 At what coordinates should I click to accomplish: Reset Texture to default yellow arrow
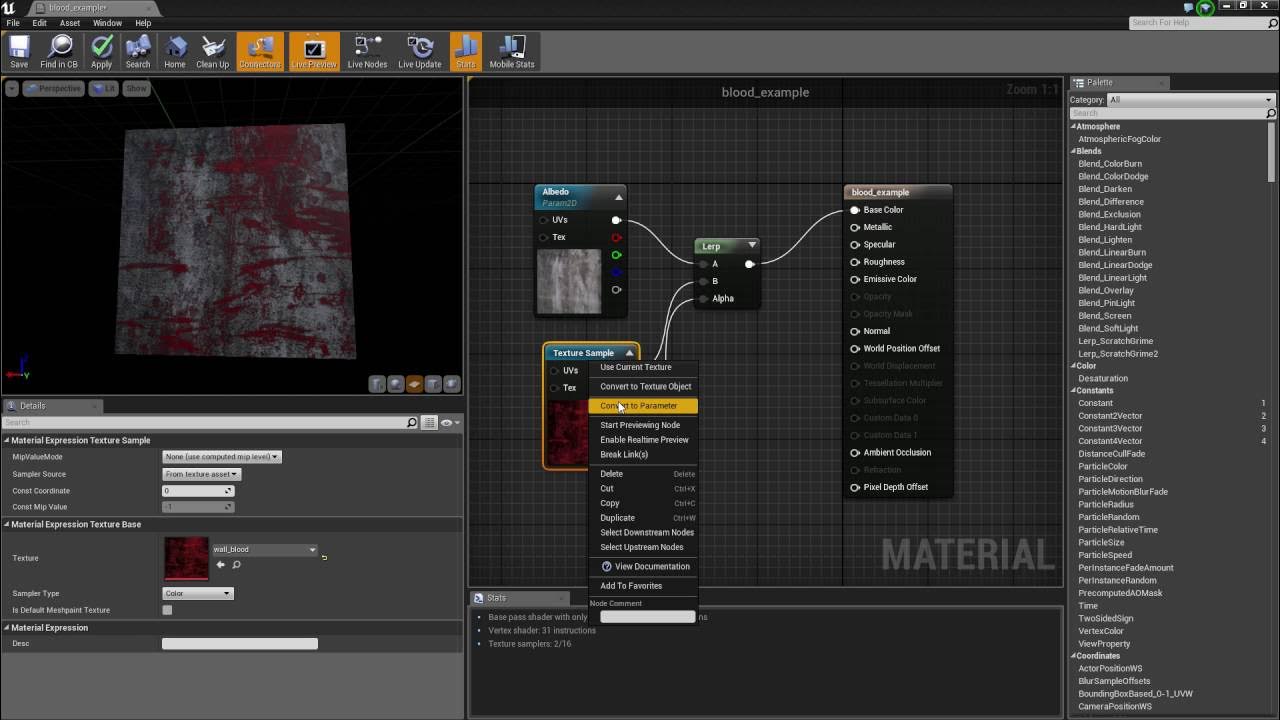coord(324,557)
